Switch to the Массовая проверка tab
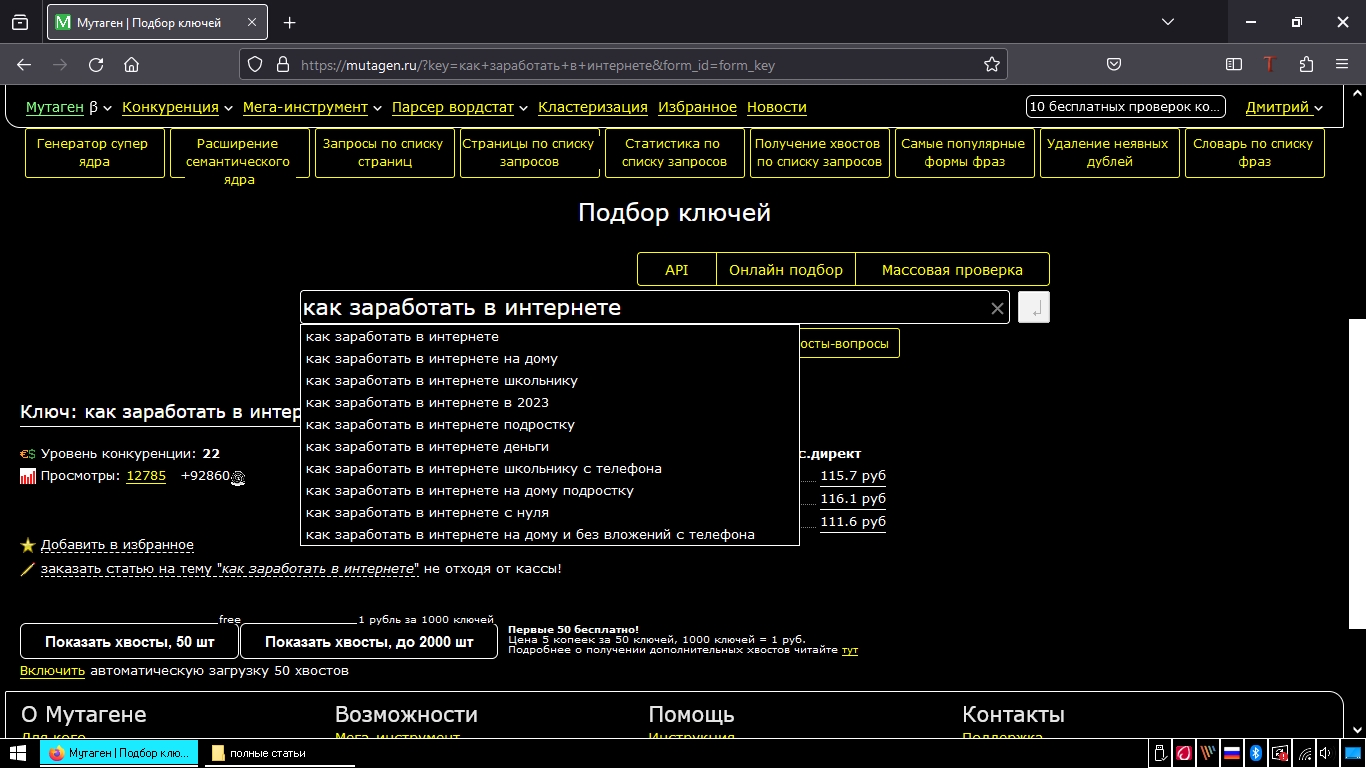Screen dimensions: 1366x768 (952, 270)
